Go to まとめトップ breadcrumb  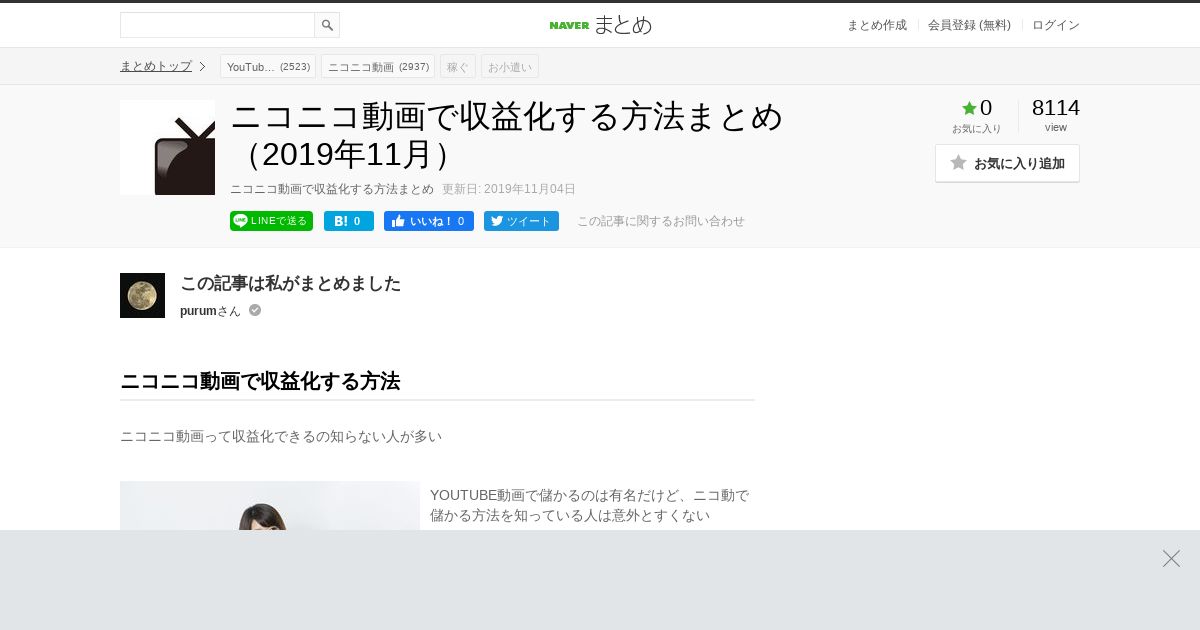156,66
